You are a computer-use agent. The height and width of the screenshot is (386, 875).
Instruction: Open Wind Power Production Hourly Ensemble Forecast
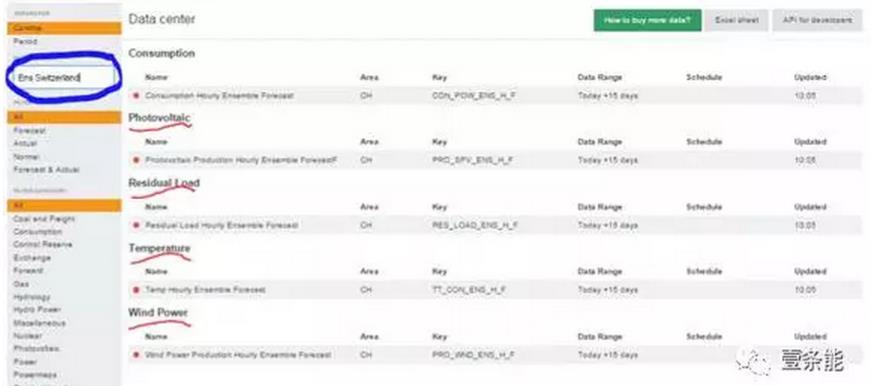pos(238,355)
